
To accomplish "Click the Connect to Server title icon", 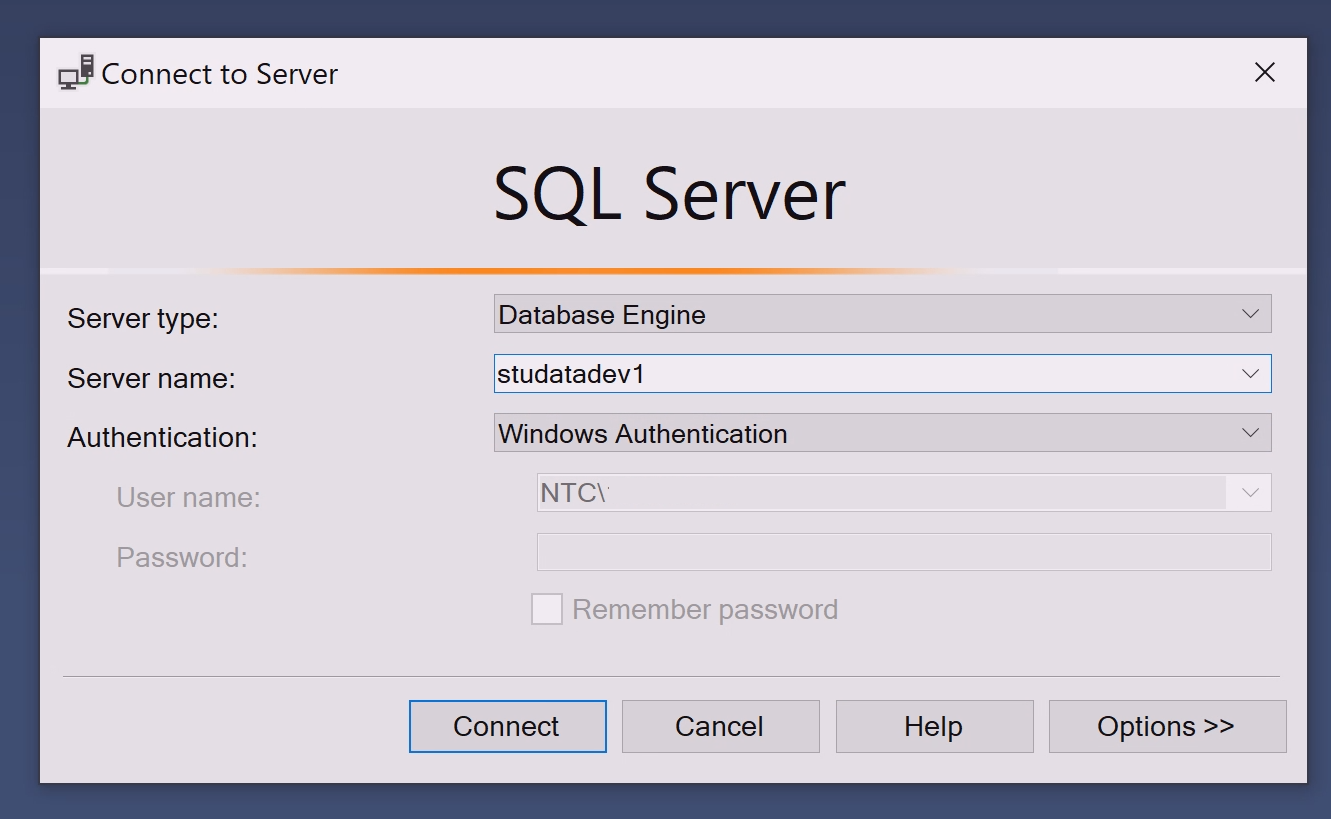I will click(76, 74).
